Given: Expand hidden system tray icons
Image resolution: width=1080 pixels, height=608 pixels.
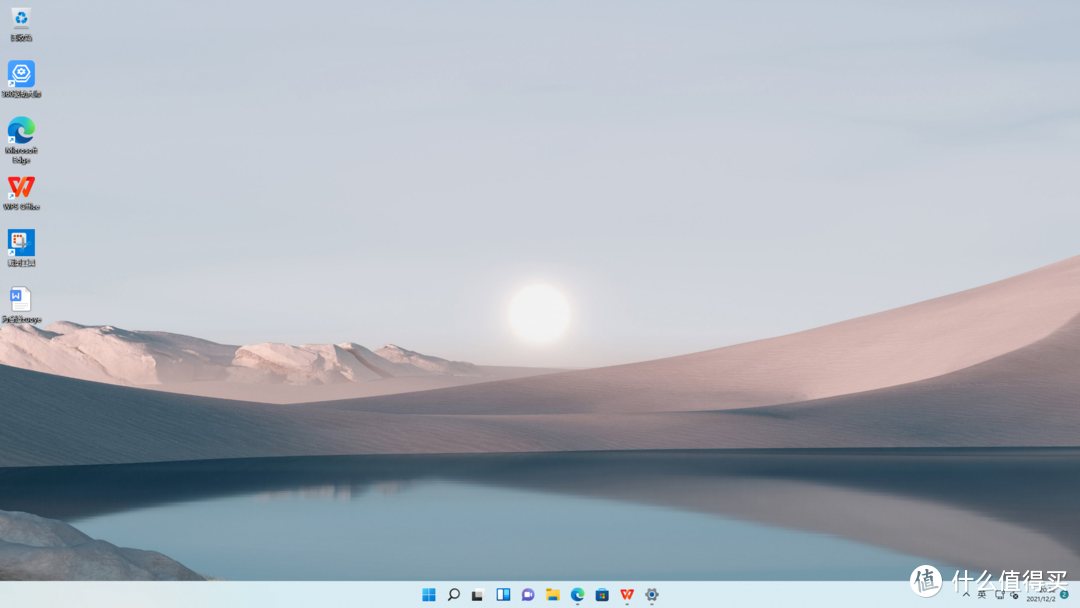Looking at the screenshot, I should [x=967, y=595].
